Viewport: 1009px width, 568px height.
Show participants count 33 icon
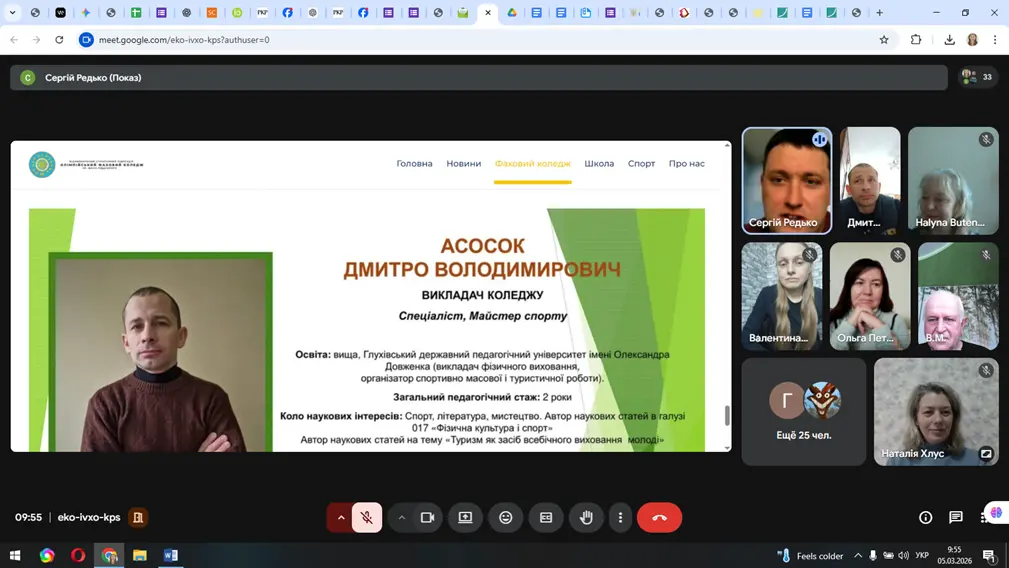977,77
